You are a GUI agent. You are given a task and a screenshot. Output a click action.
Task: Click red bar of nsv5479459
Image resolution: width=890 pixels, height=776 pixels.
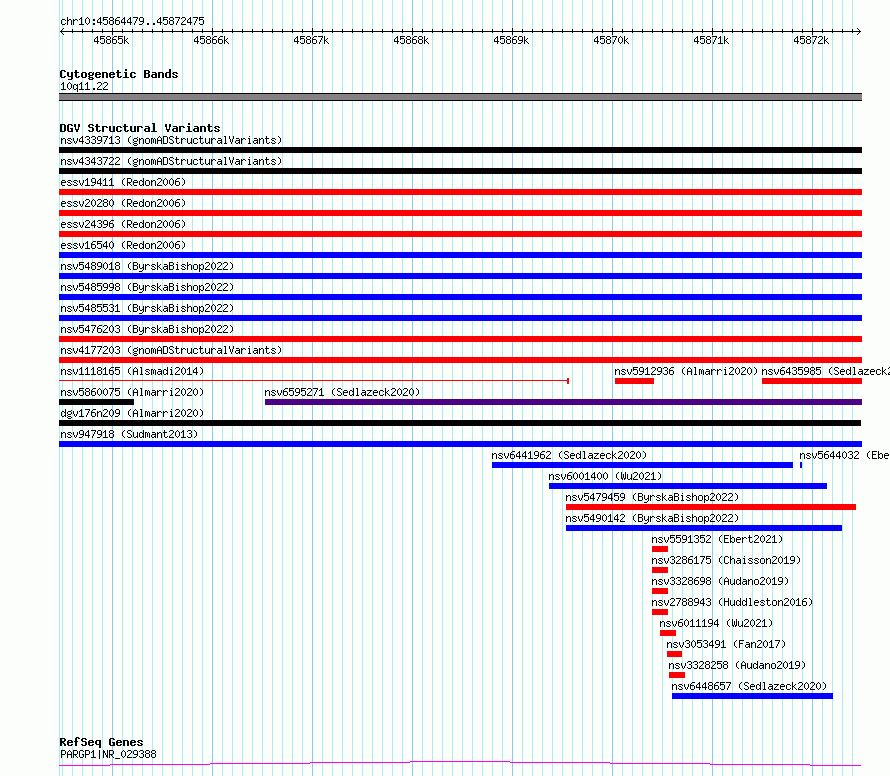[x=711, y=507]
